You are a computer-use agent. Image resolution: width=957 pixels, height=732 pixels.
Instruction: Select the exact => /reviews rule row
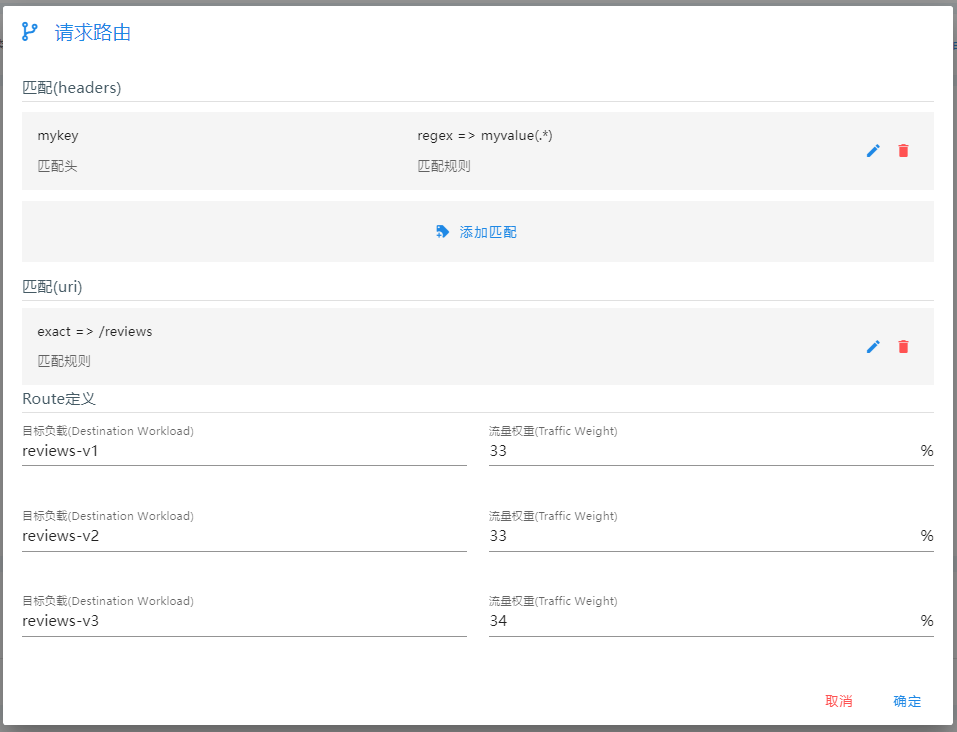pyautogui.click(x=478, y=346)
